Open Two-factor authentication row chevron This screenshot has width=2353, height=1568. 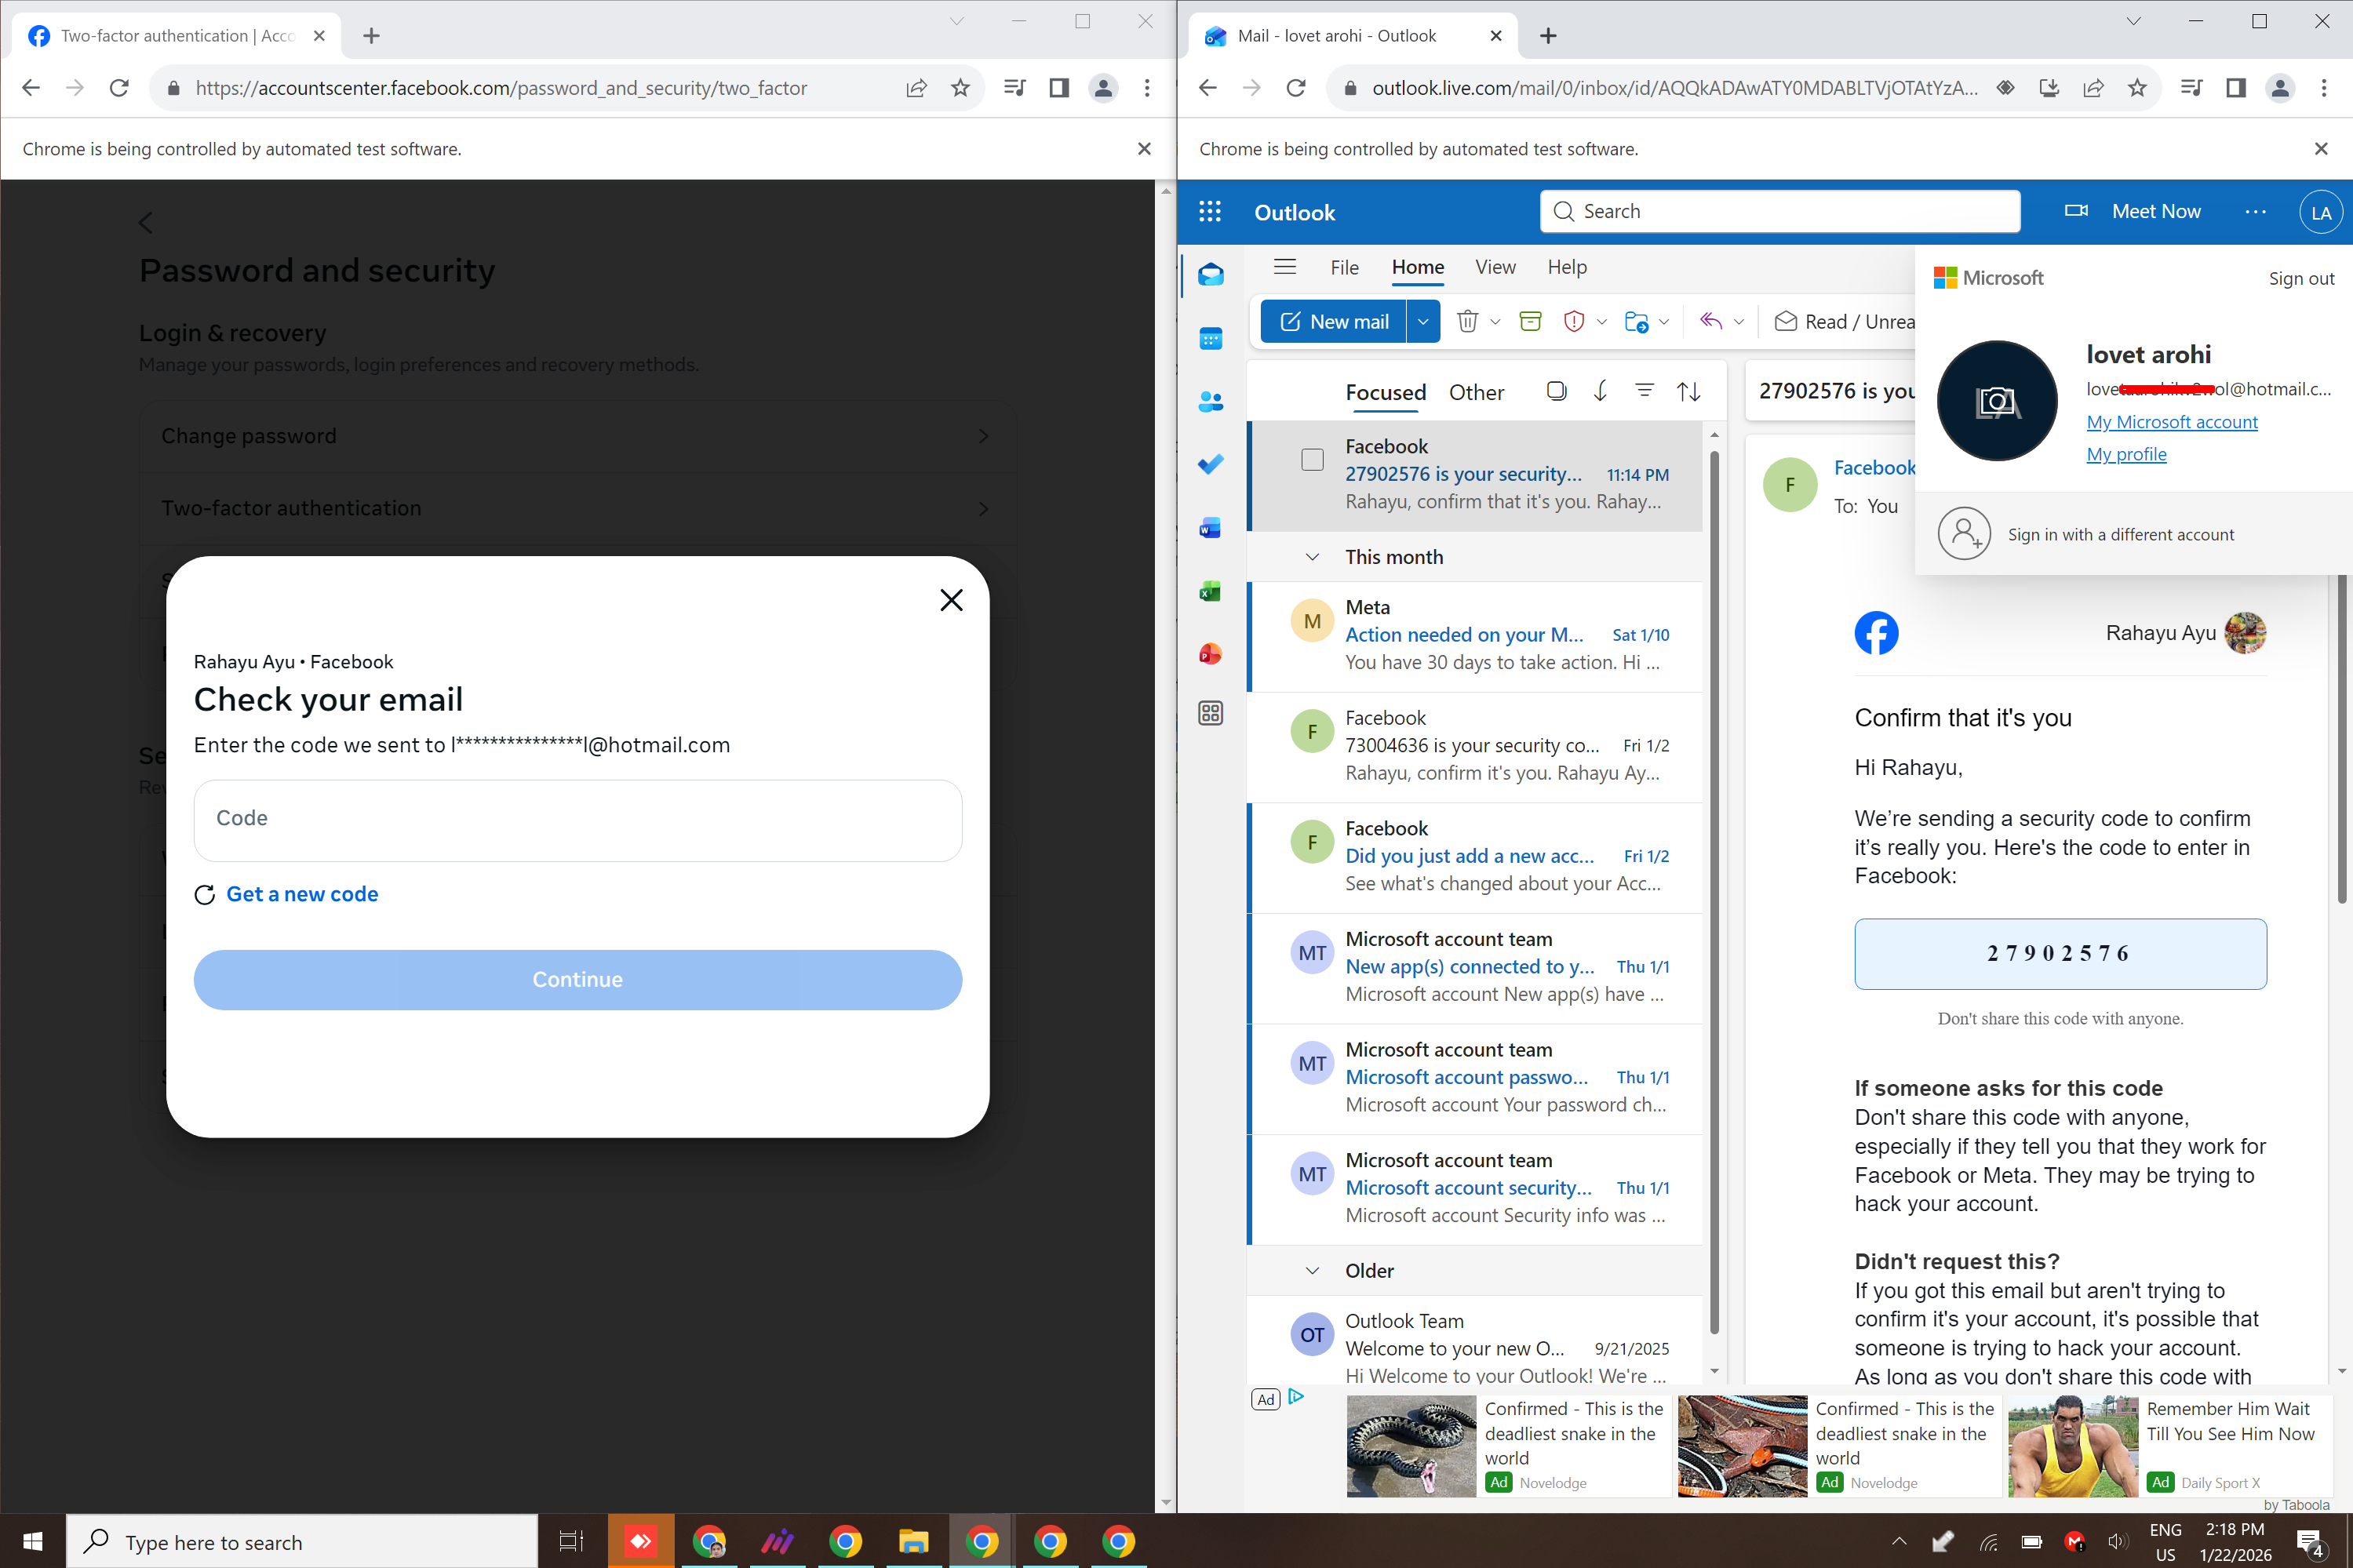pyautogui.click(x=983, y=508)
